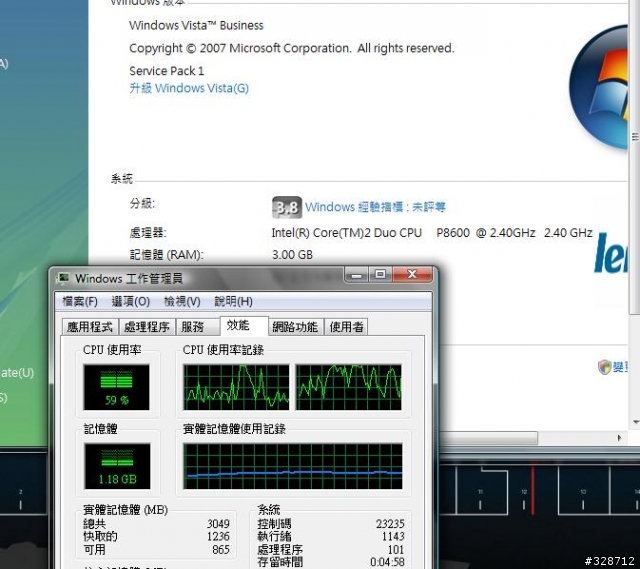Screen dimensions: 640x569
Task: Click the 可用 865 value
Action: click(x=221, y=549)
